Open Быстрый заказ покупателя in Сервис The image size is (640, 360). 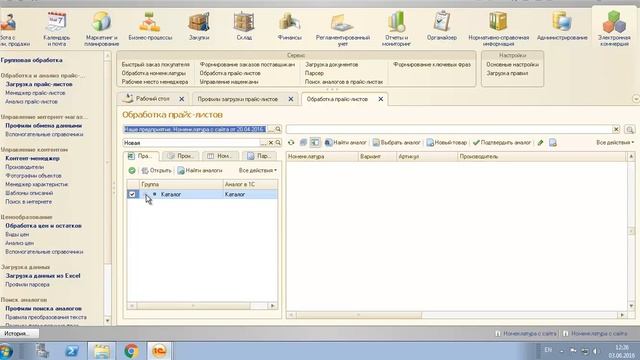coord(156,64)
